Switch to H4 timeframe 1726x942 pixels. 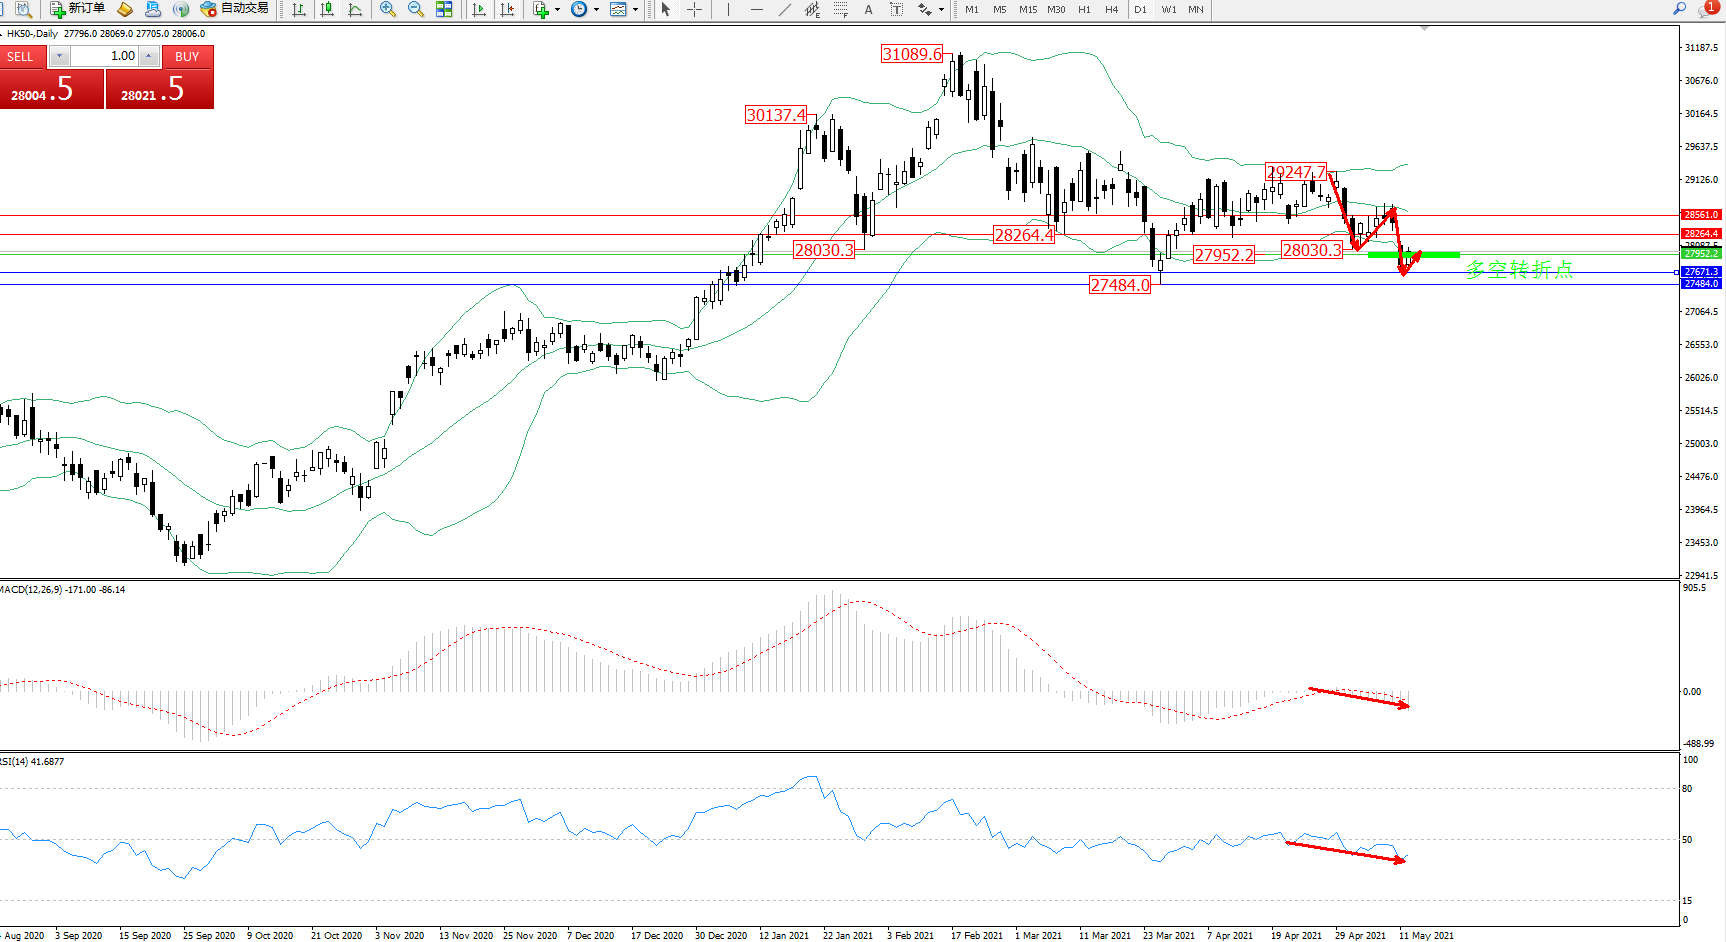(1111, 9)
